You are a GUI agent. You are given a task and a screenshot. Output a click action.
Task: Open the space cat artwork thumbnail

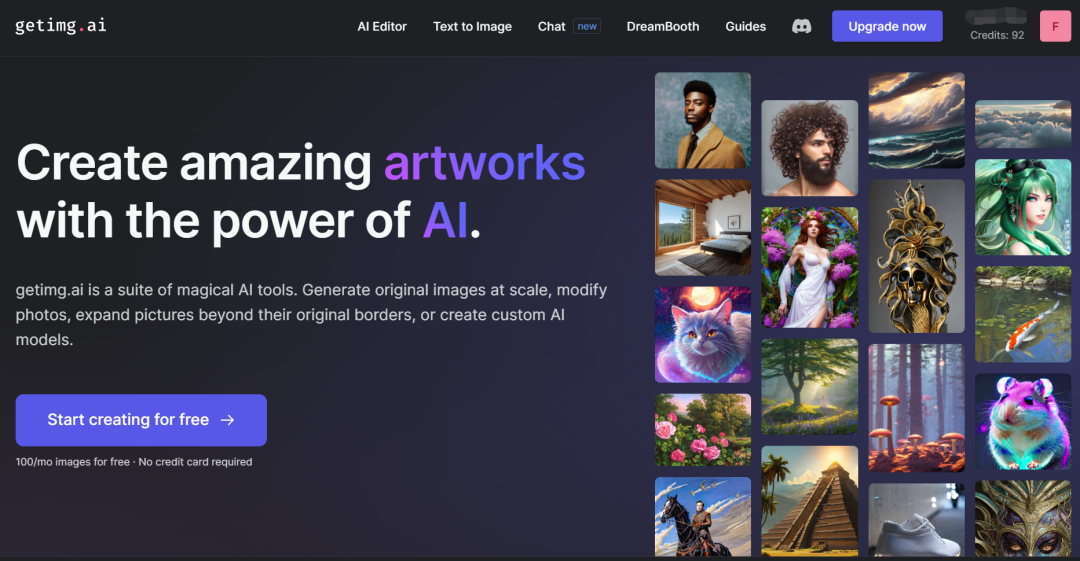pyautogui.click(x=703, y=334)
